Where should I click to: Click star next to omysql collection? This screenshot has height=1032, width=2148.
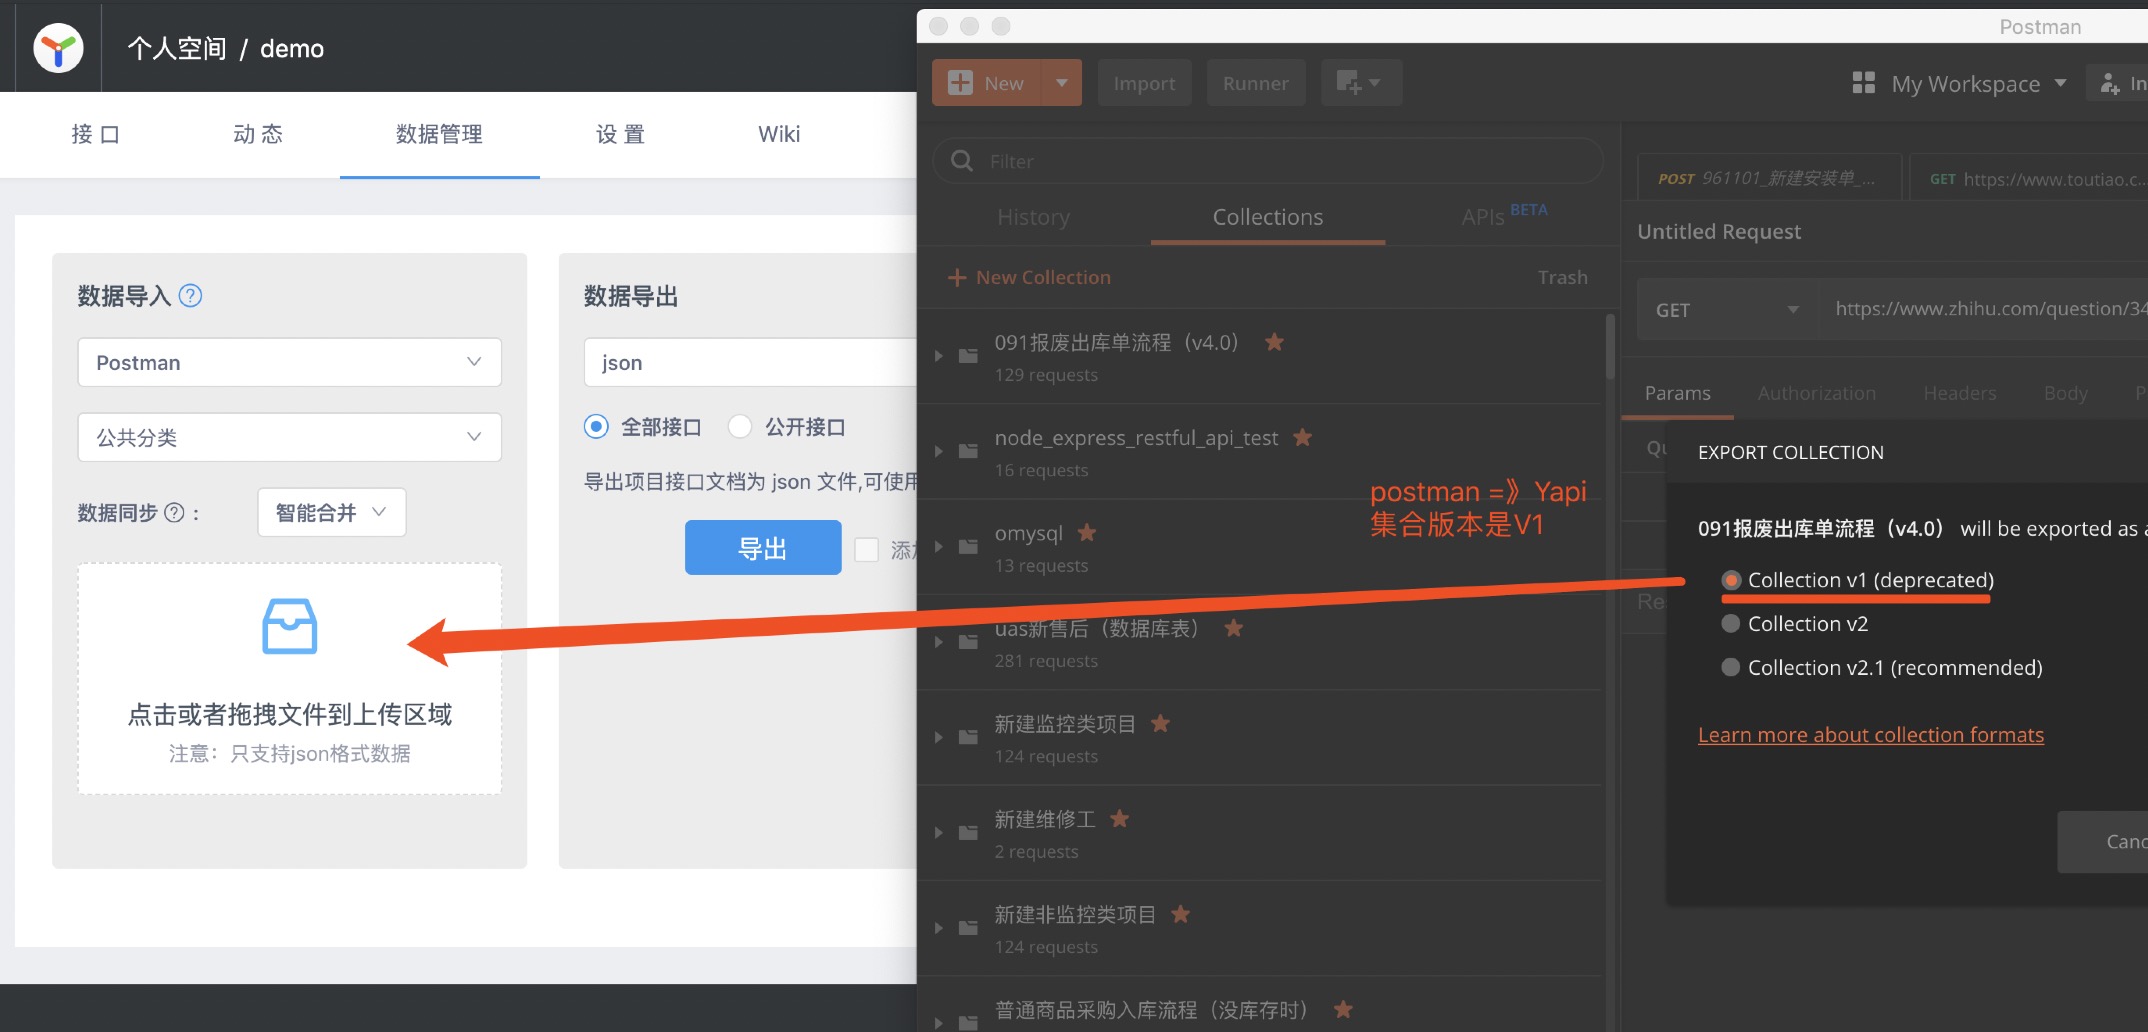[1087, 533]
